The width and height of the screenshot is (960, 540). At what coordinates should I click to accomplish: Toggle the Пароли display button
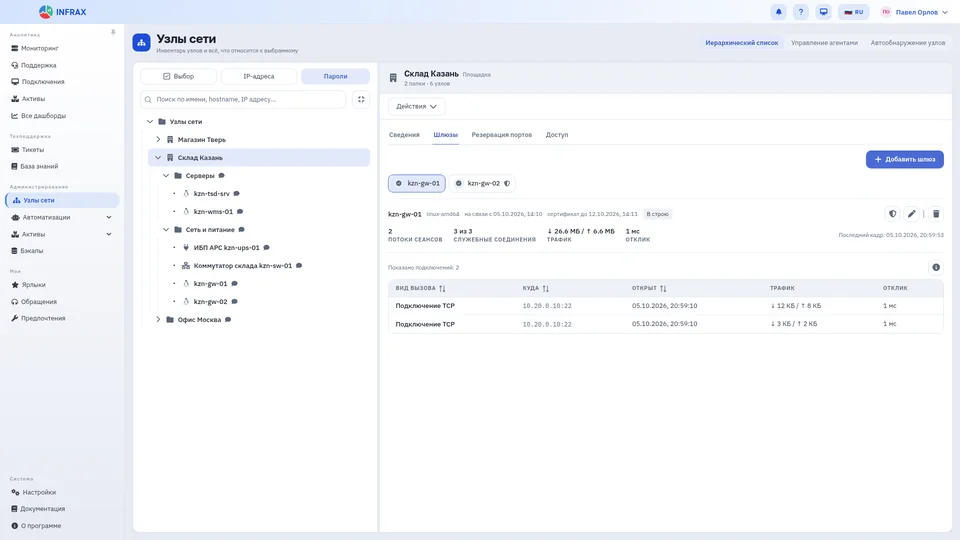[336, 77]
